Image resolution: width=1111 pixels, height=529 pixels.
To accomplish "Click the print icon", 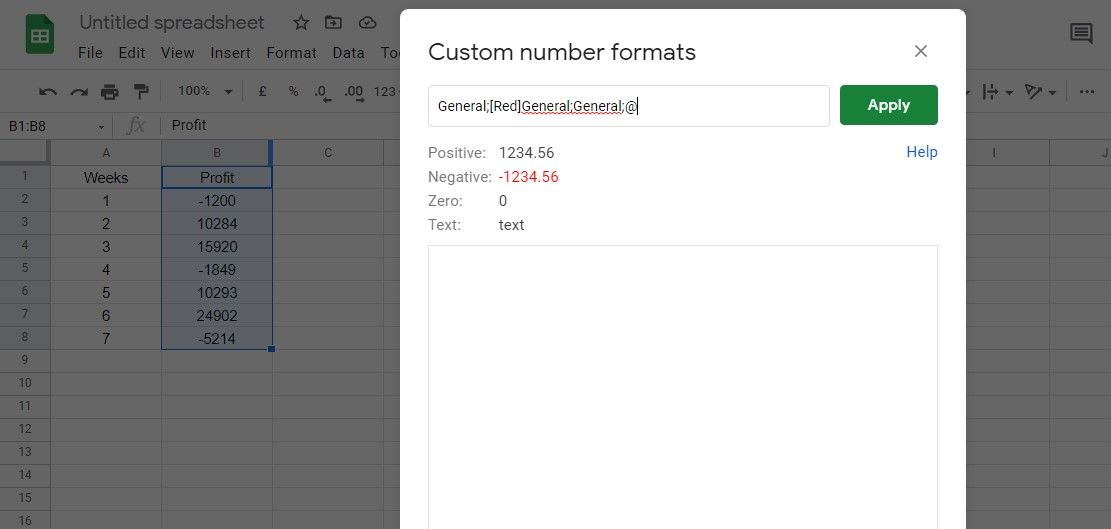I will pos(110,92).
